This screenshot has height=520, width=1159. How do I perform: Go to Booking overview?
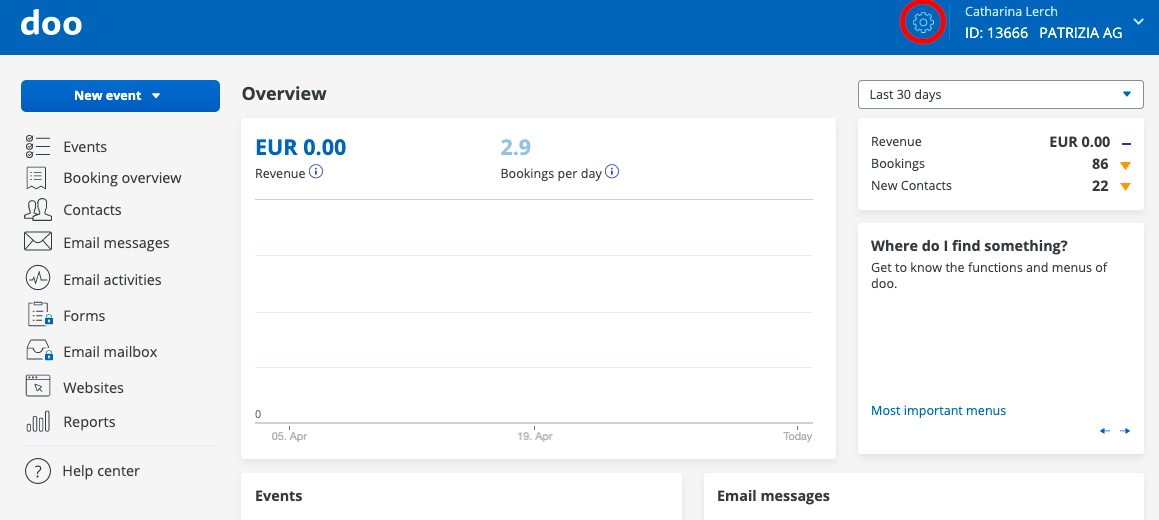pos(122,178)
